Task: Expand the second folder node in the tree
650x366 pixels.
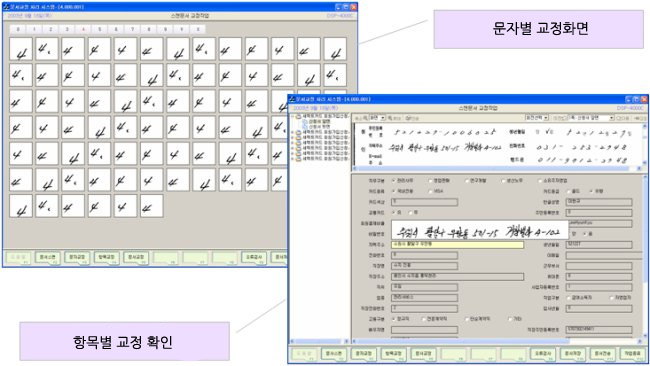Action: pyautogui.click(x=293, y=132)
